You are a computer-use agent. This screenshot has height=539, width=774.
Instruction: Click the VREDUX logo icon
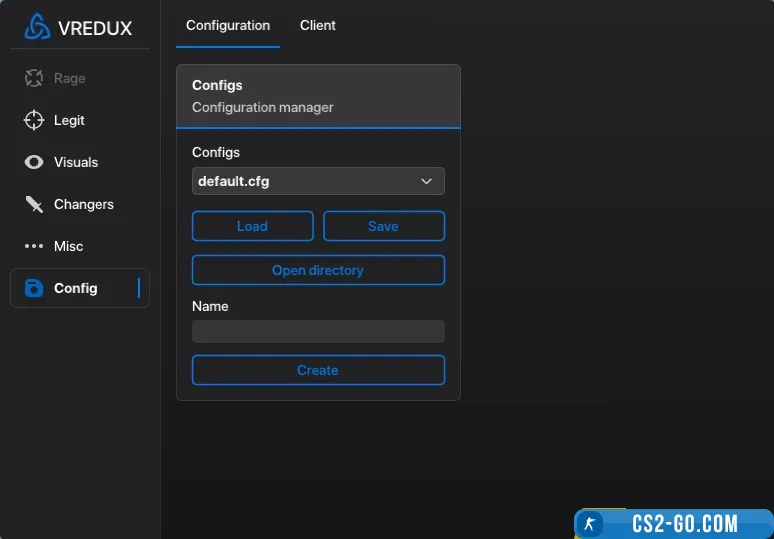coord(37,27)
